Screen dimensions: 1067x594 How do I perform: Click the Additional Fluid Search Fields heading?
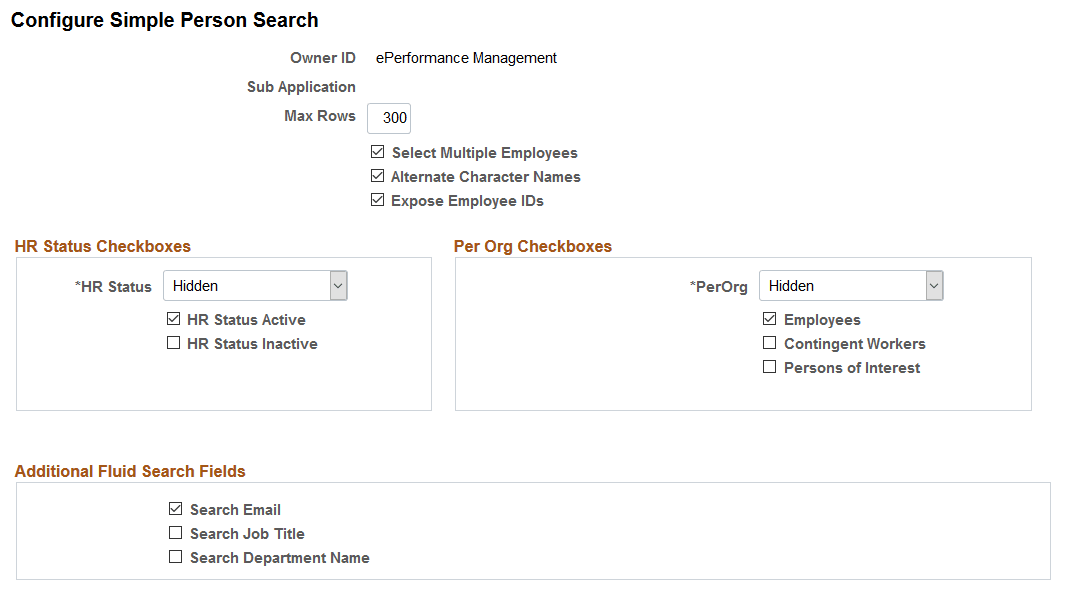point(130,471)
